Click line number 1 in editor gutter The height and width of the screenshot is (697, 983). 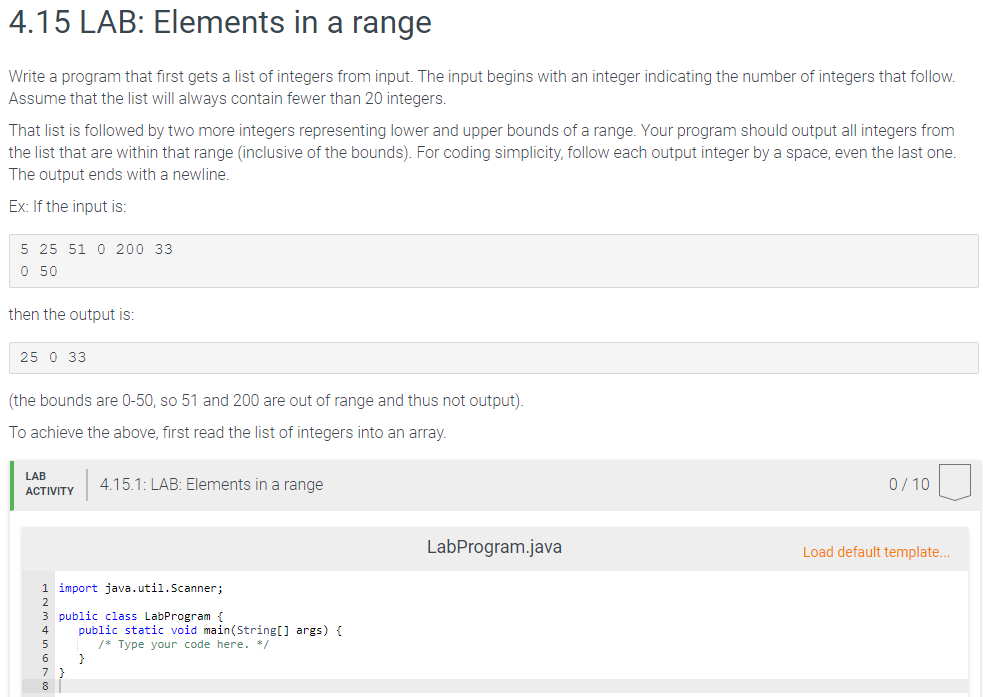pyautogui.click(x=45, y=588)
